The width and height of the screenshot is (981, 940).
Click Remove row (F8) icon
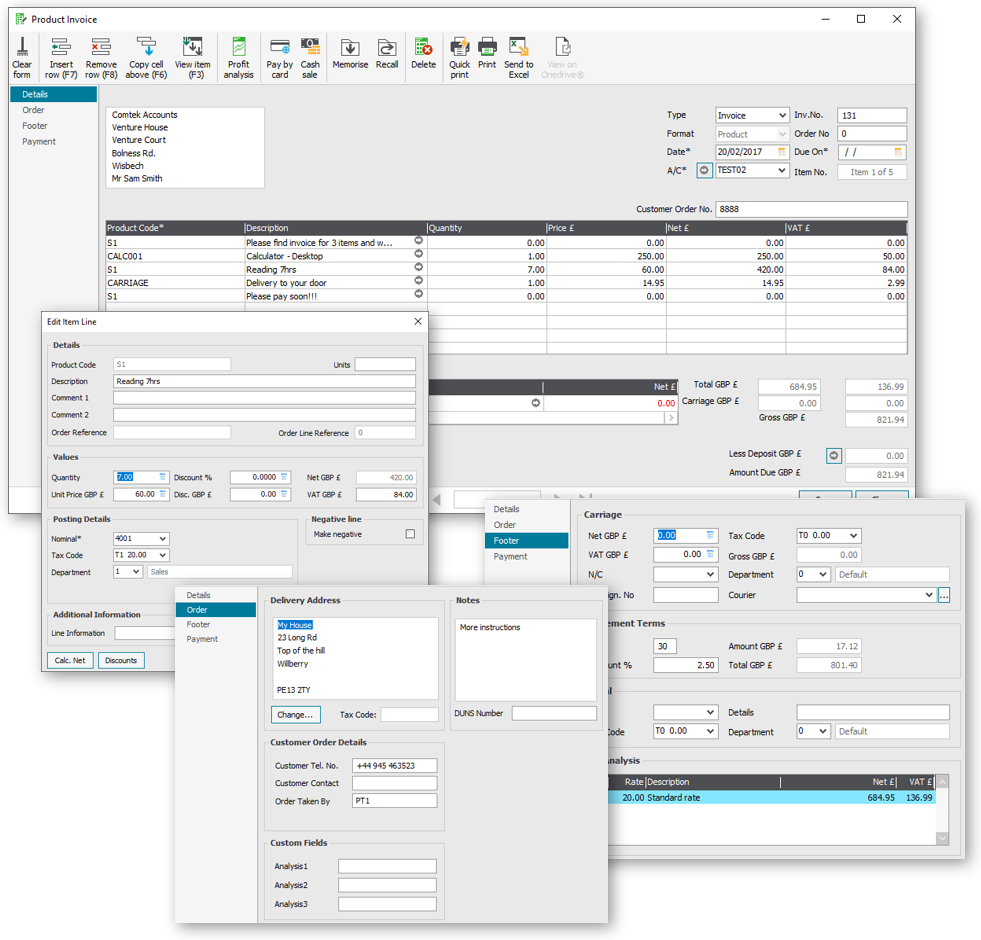(101, 58)
